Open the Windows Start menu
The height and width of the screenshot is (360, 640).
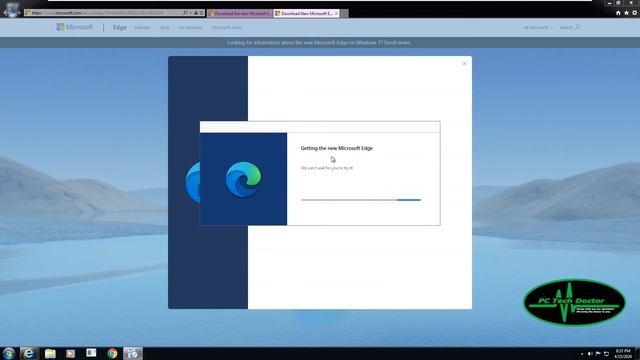pyautogui.click(x=9, y=353)
